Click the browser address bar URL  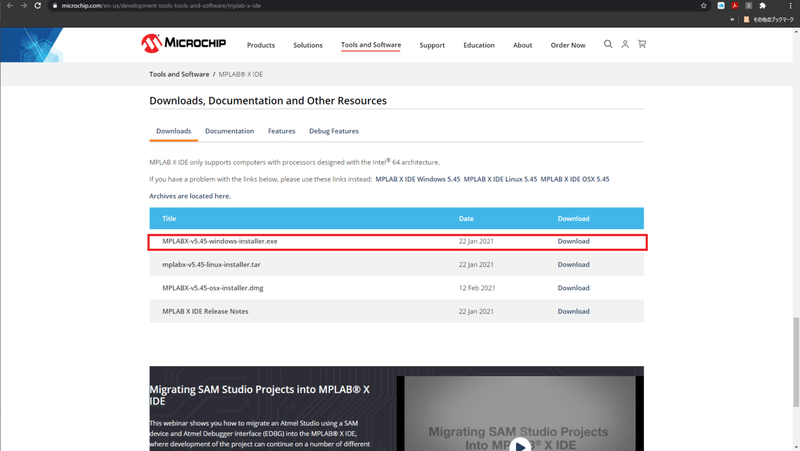tap(161, 6)
